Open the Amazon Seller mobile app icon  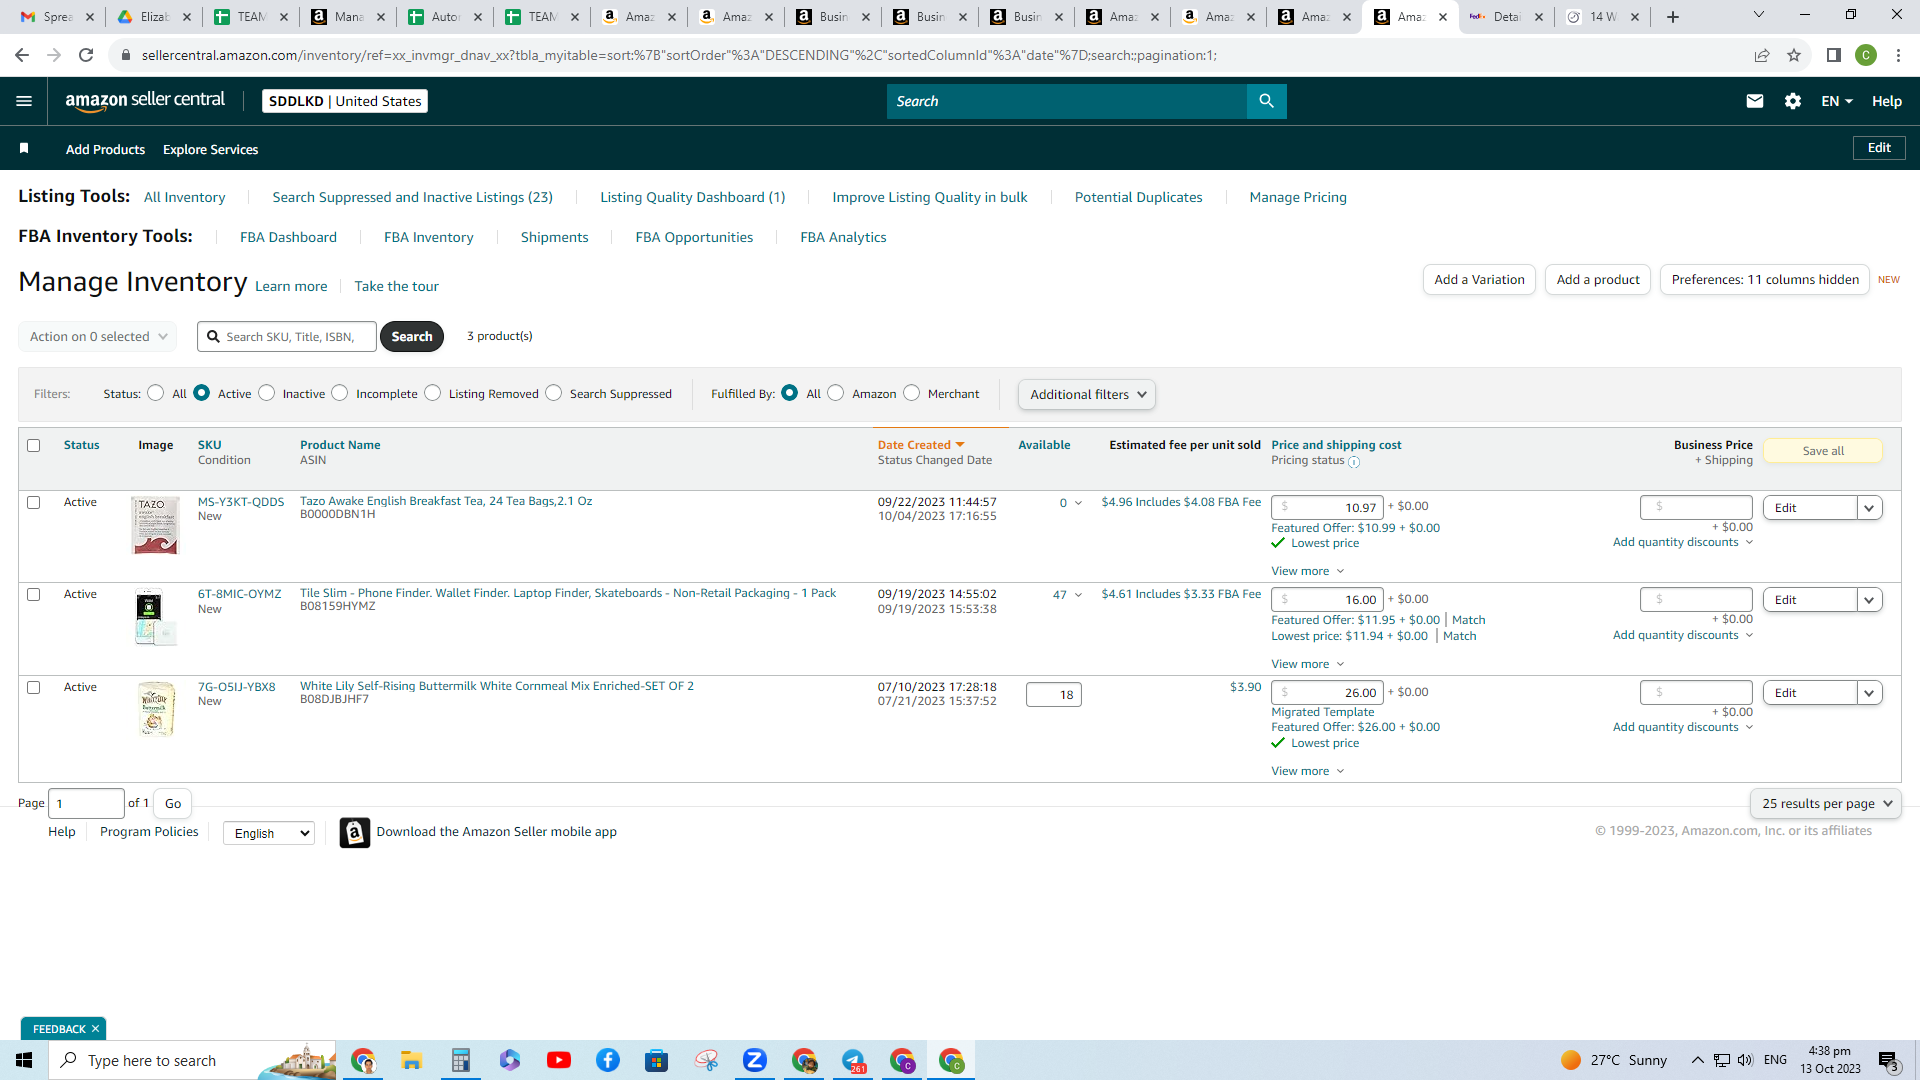click(355, 832)
